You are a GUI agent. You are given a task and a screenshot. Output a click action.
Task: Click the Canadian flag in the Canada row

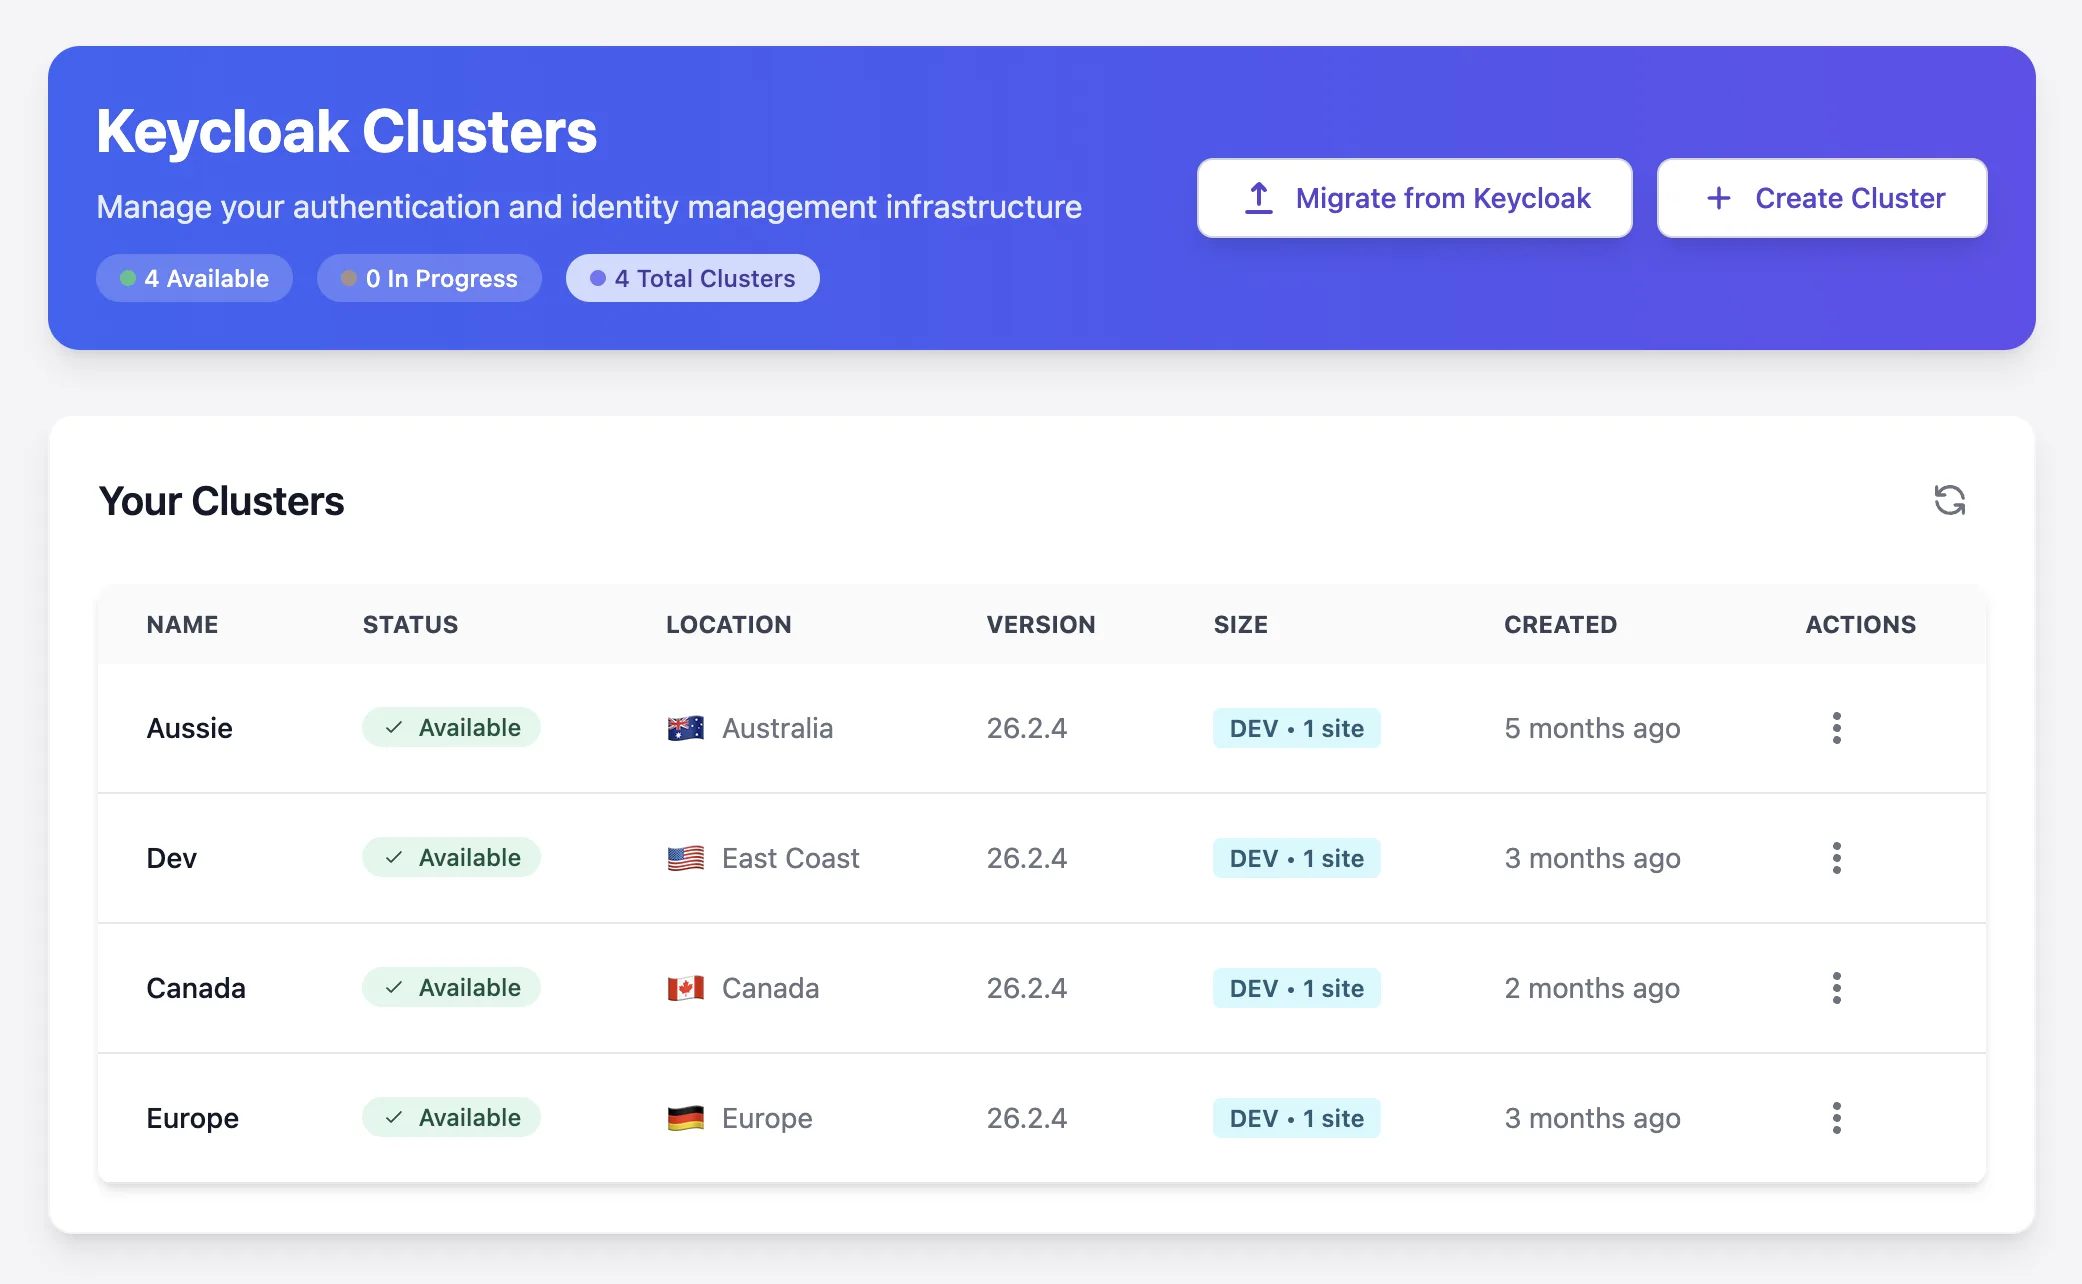684,988
